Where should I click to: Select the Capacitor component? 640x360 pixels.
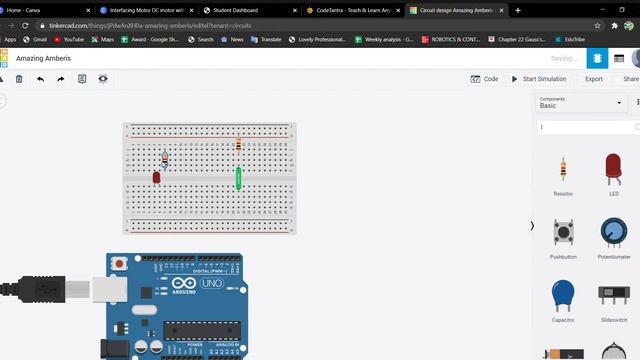tap(563, 301)
